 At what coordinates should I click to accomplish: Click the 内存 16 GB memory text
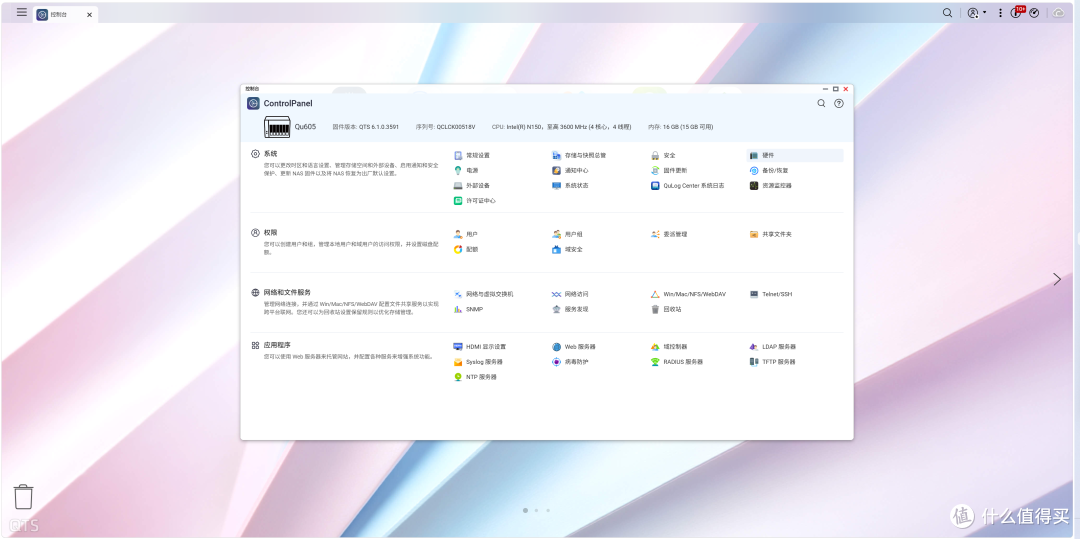(x=681, y=127)
